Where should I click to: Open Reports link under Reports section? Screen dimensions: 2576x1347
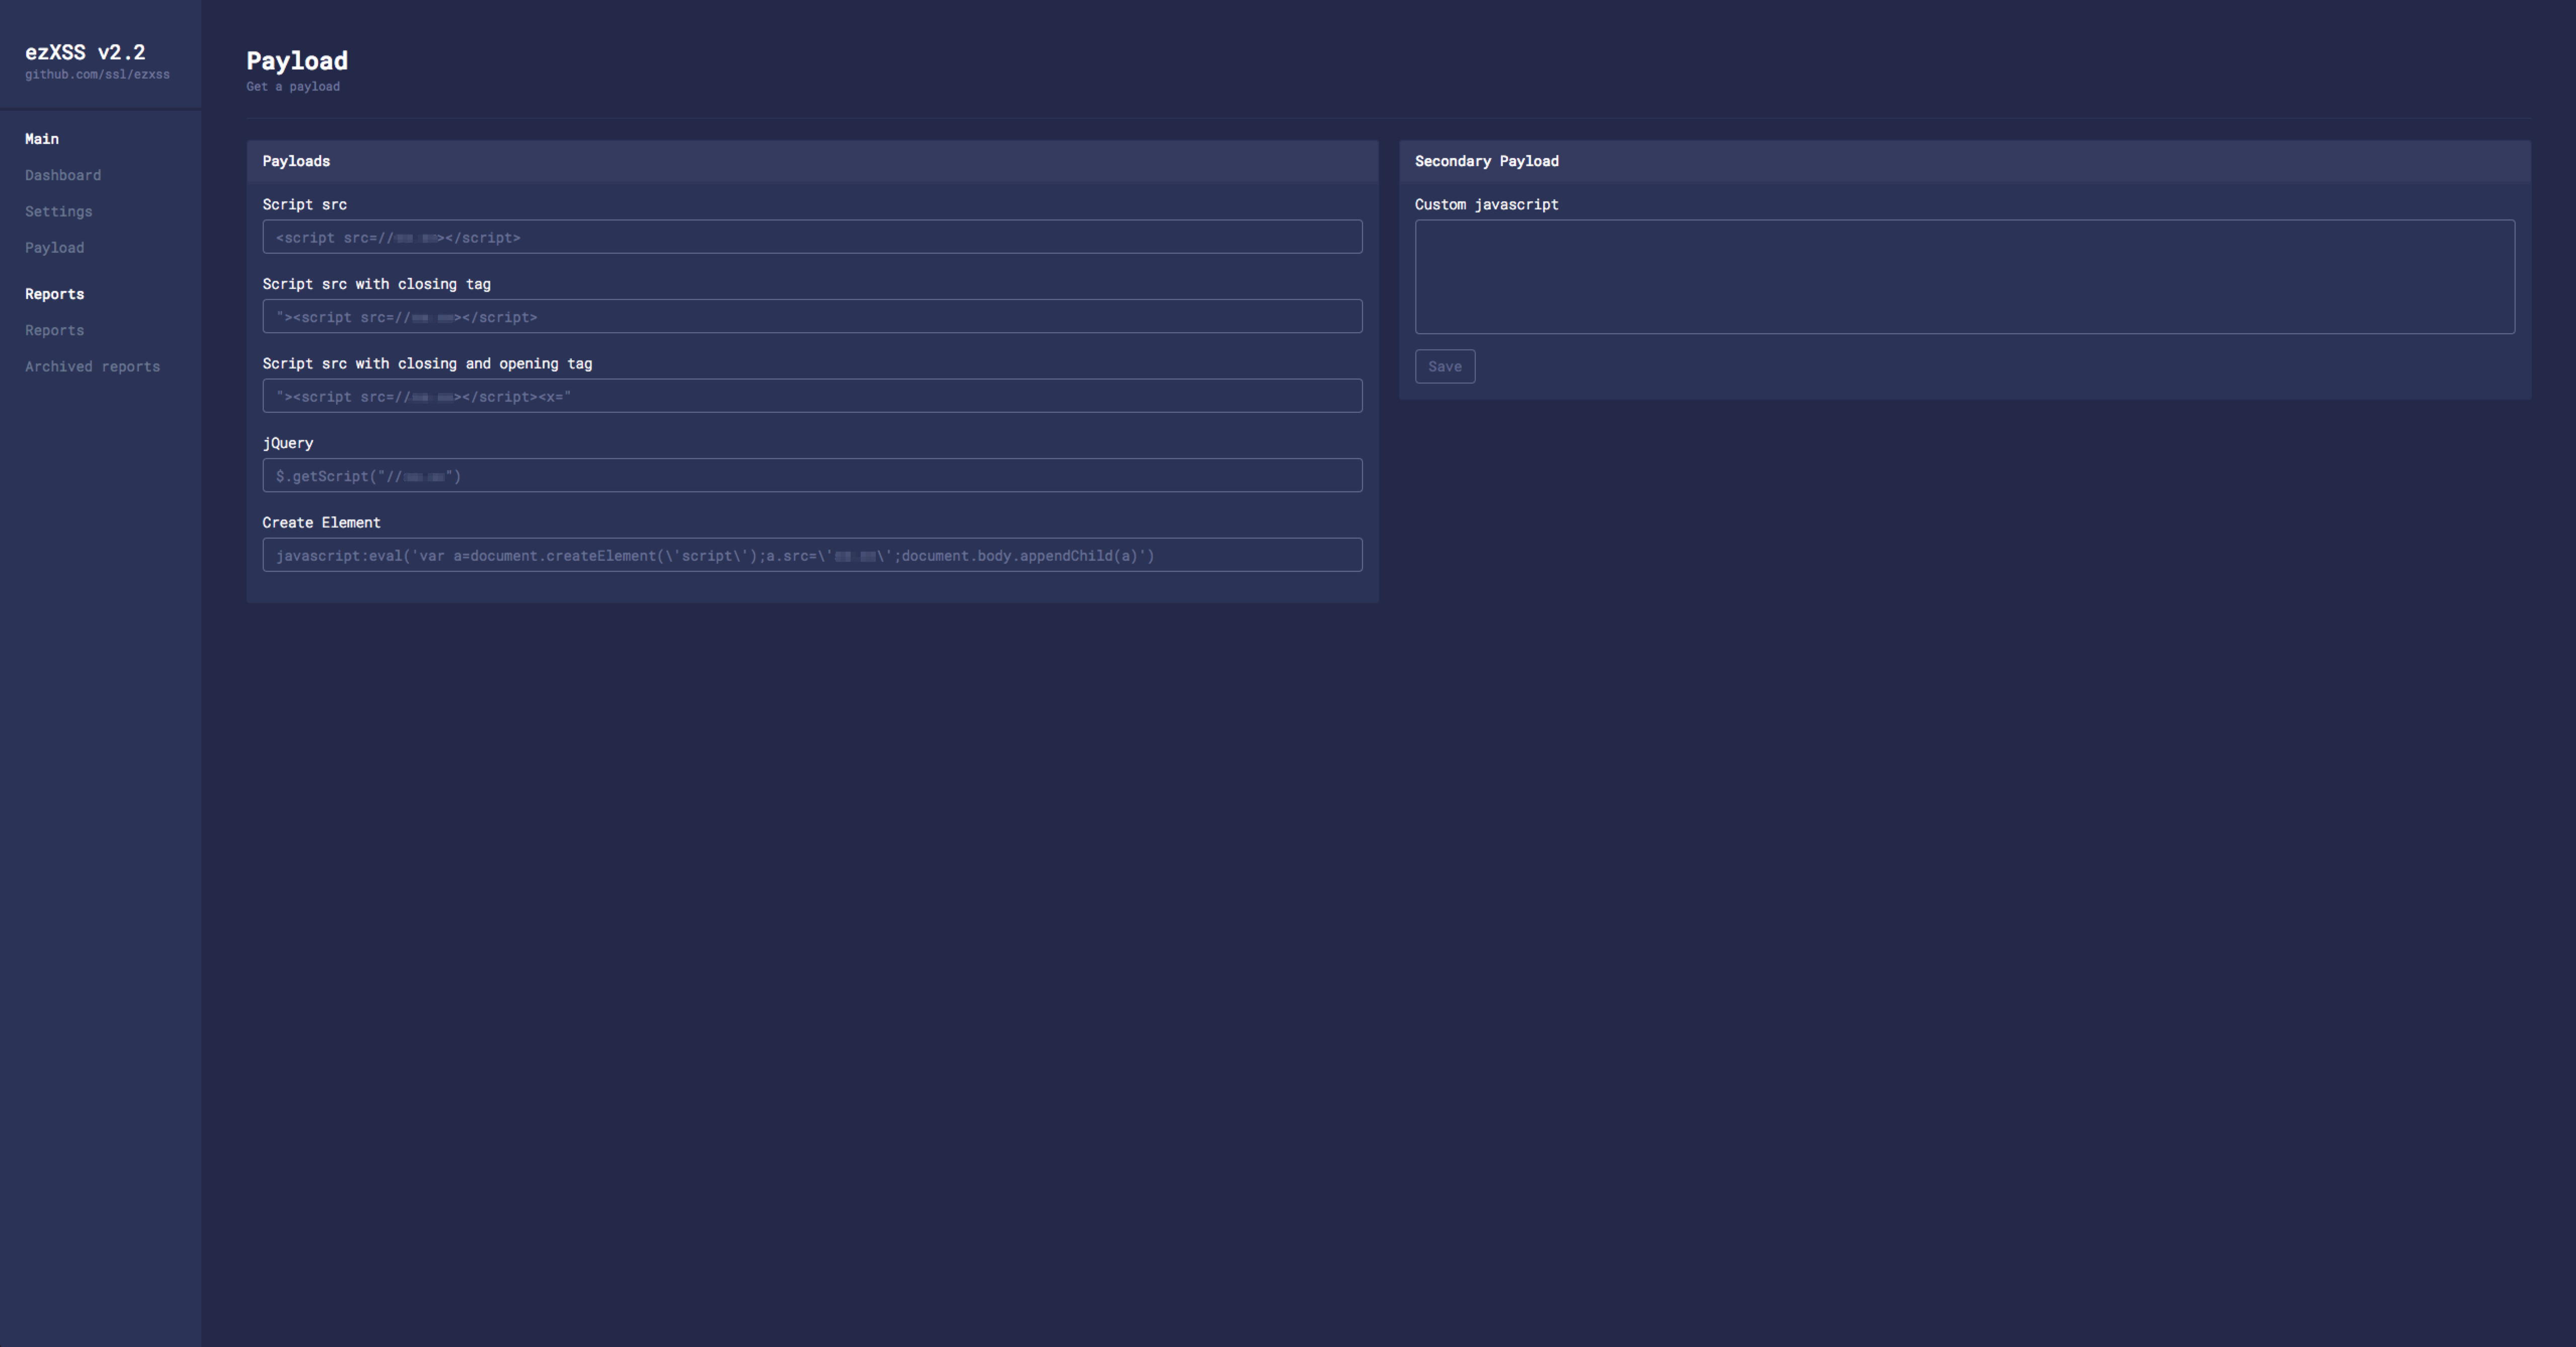(54, 331)
